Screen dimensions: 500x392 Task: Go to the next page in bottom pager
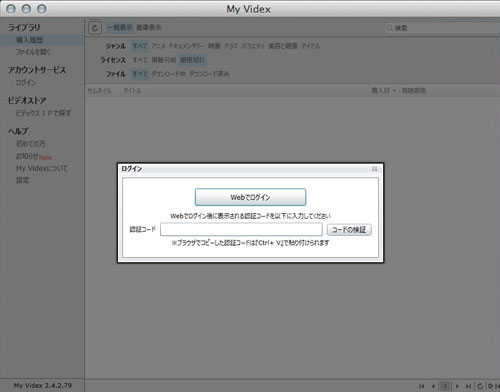tap(457, 386)
